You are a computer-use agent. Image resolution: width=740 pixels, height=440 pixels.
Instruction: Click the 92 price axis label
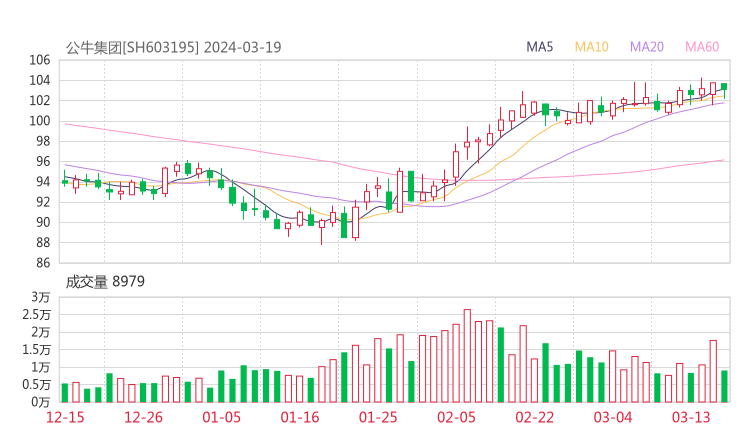click(x=43, y=202)
